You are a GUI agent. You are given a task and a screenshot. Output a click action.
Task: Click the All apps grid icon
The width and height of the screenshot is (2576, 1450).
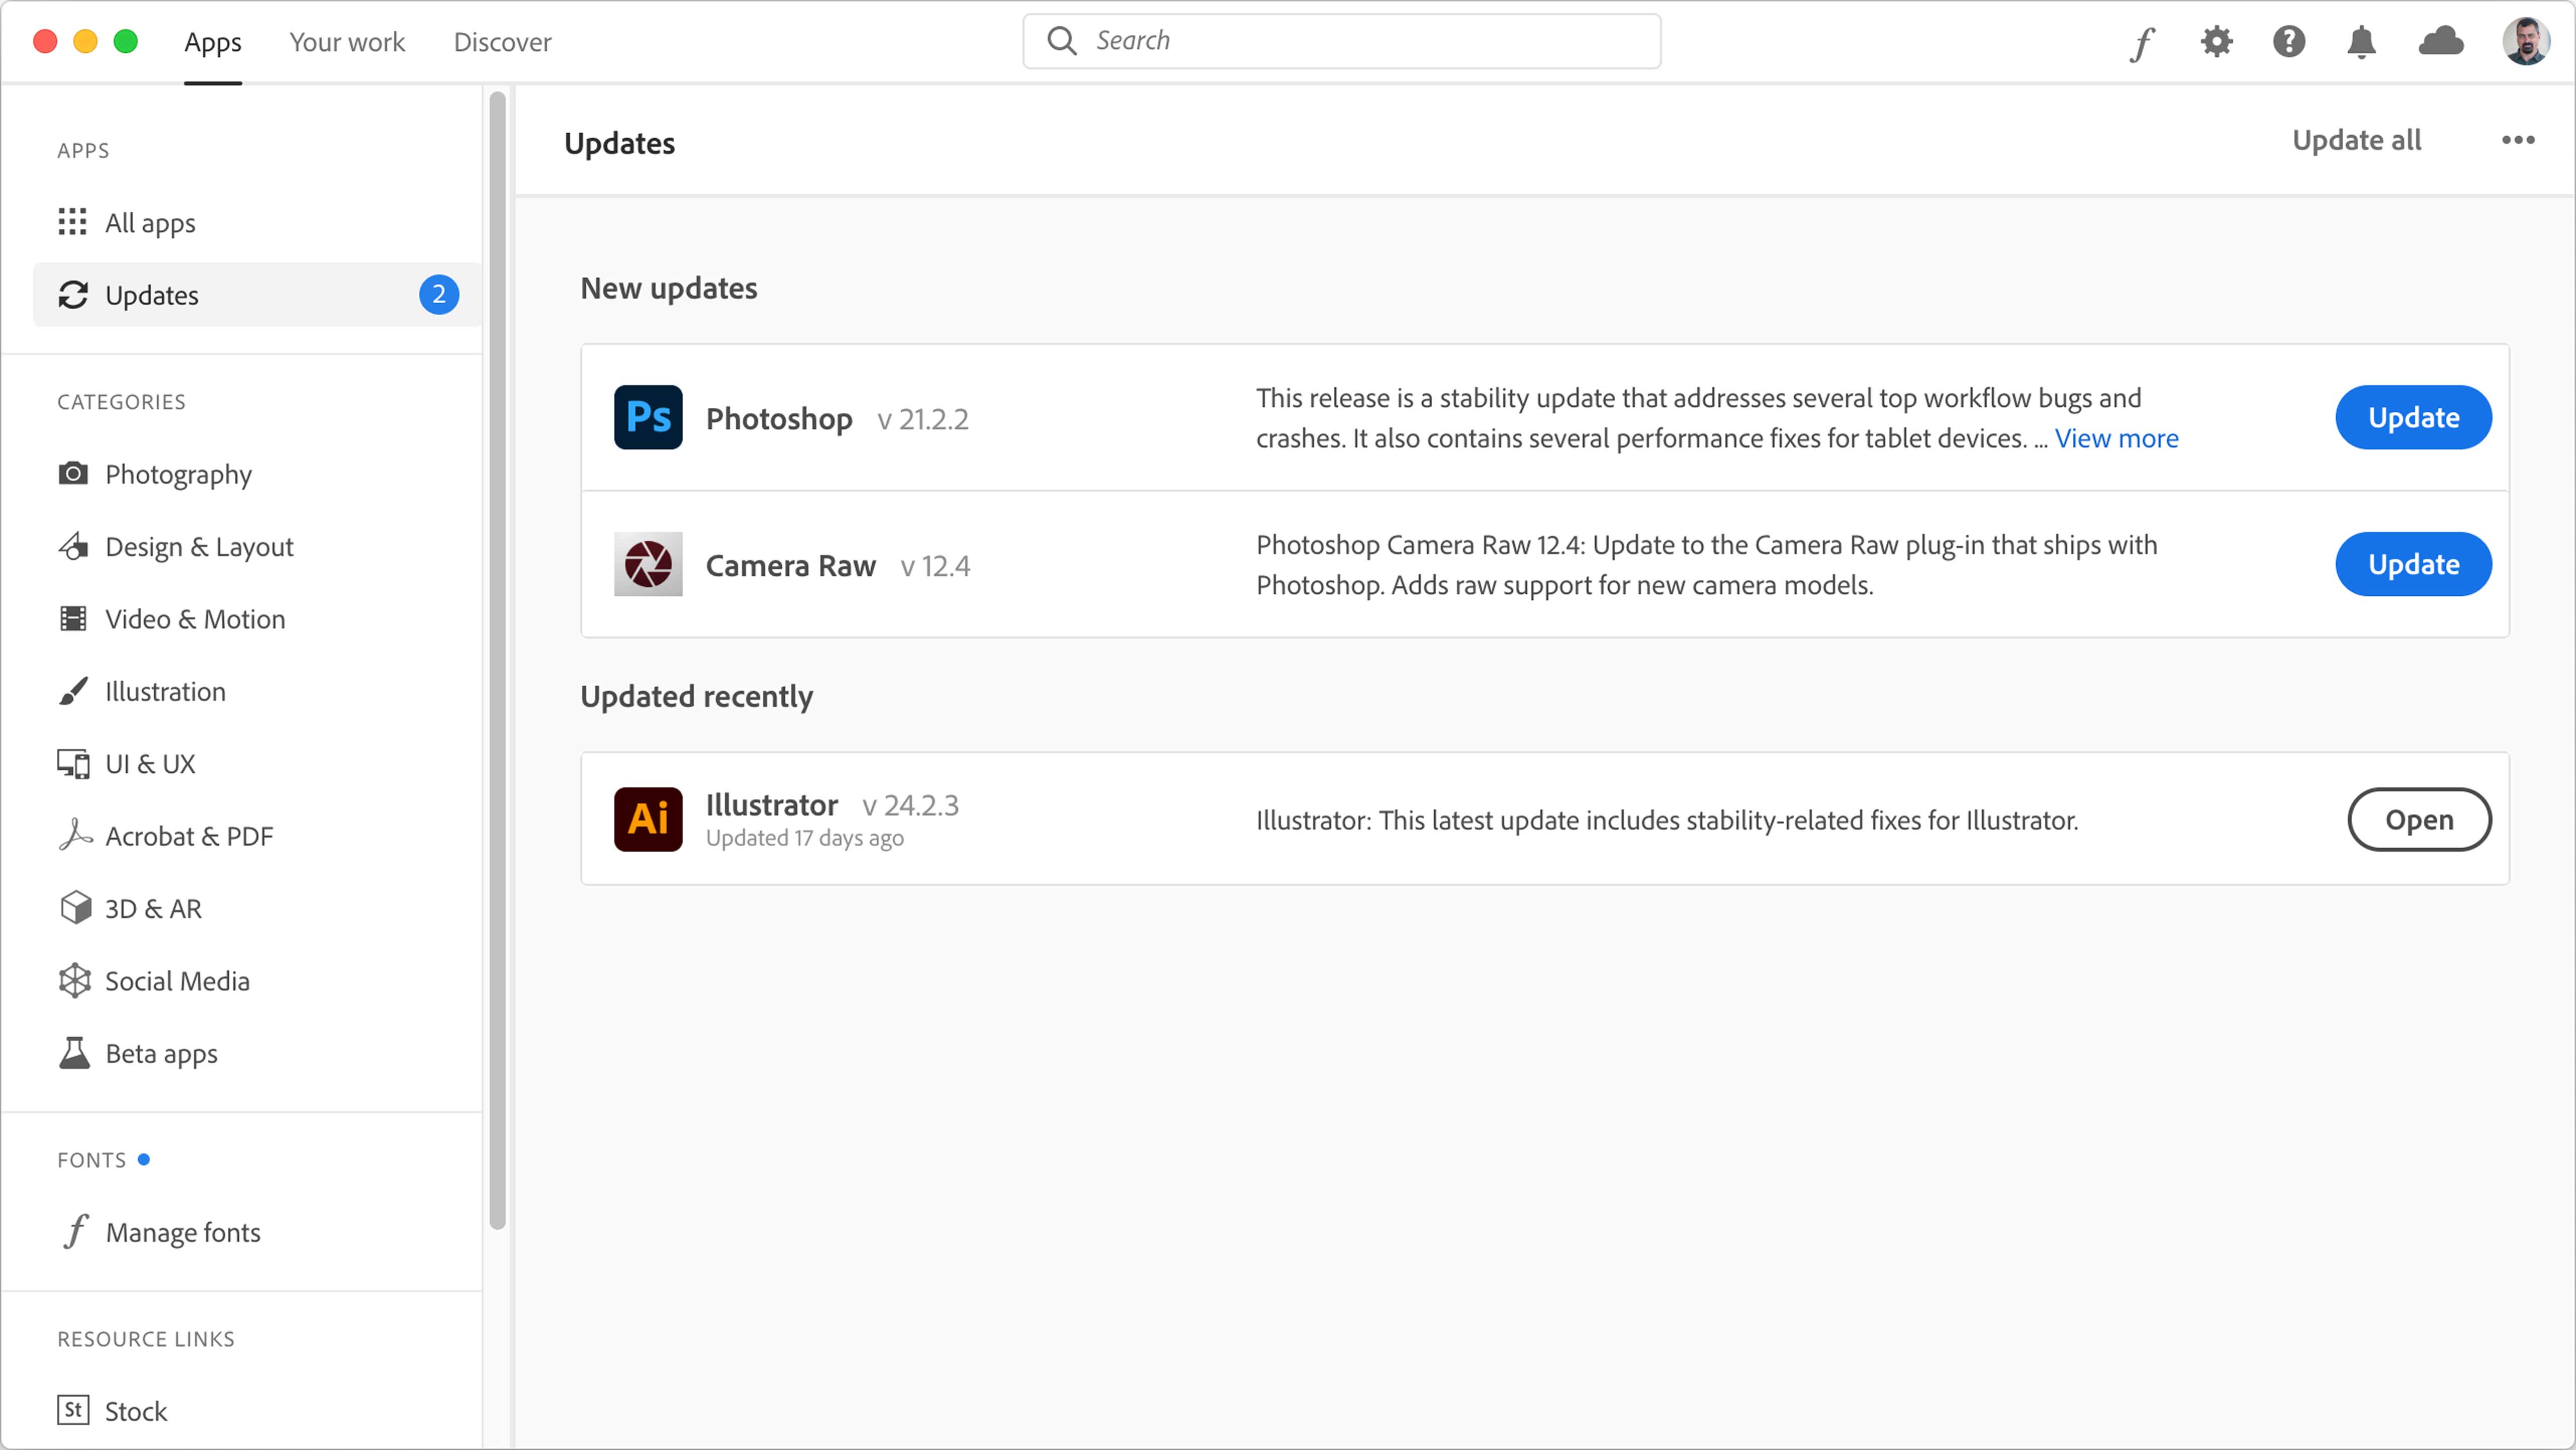tap(72, 222)
